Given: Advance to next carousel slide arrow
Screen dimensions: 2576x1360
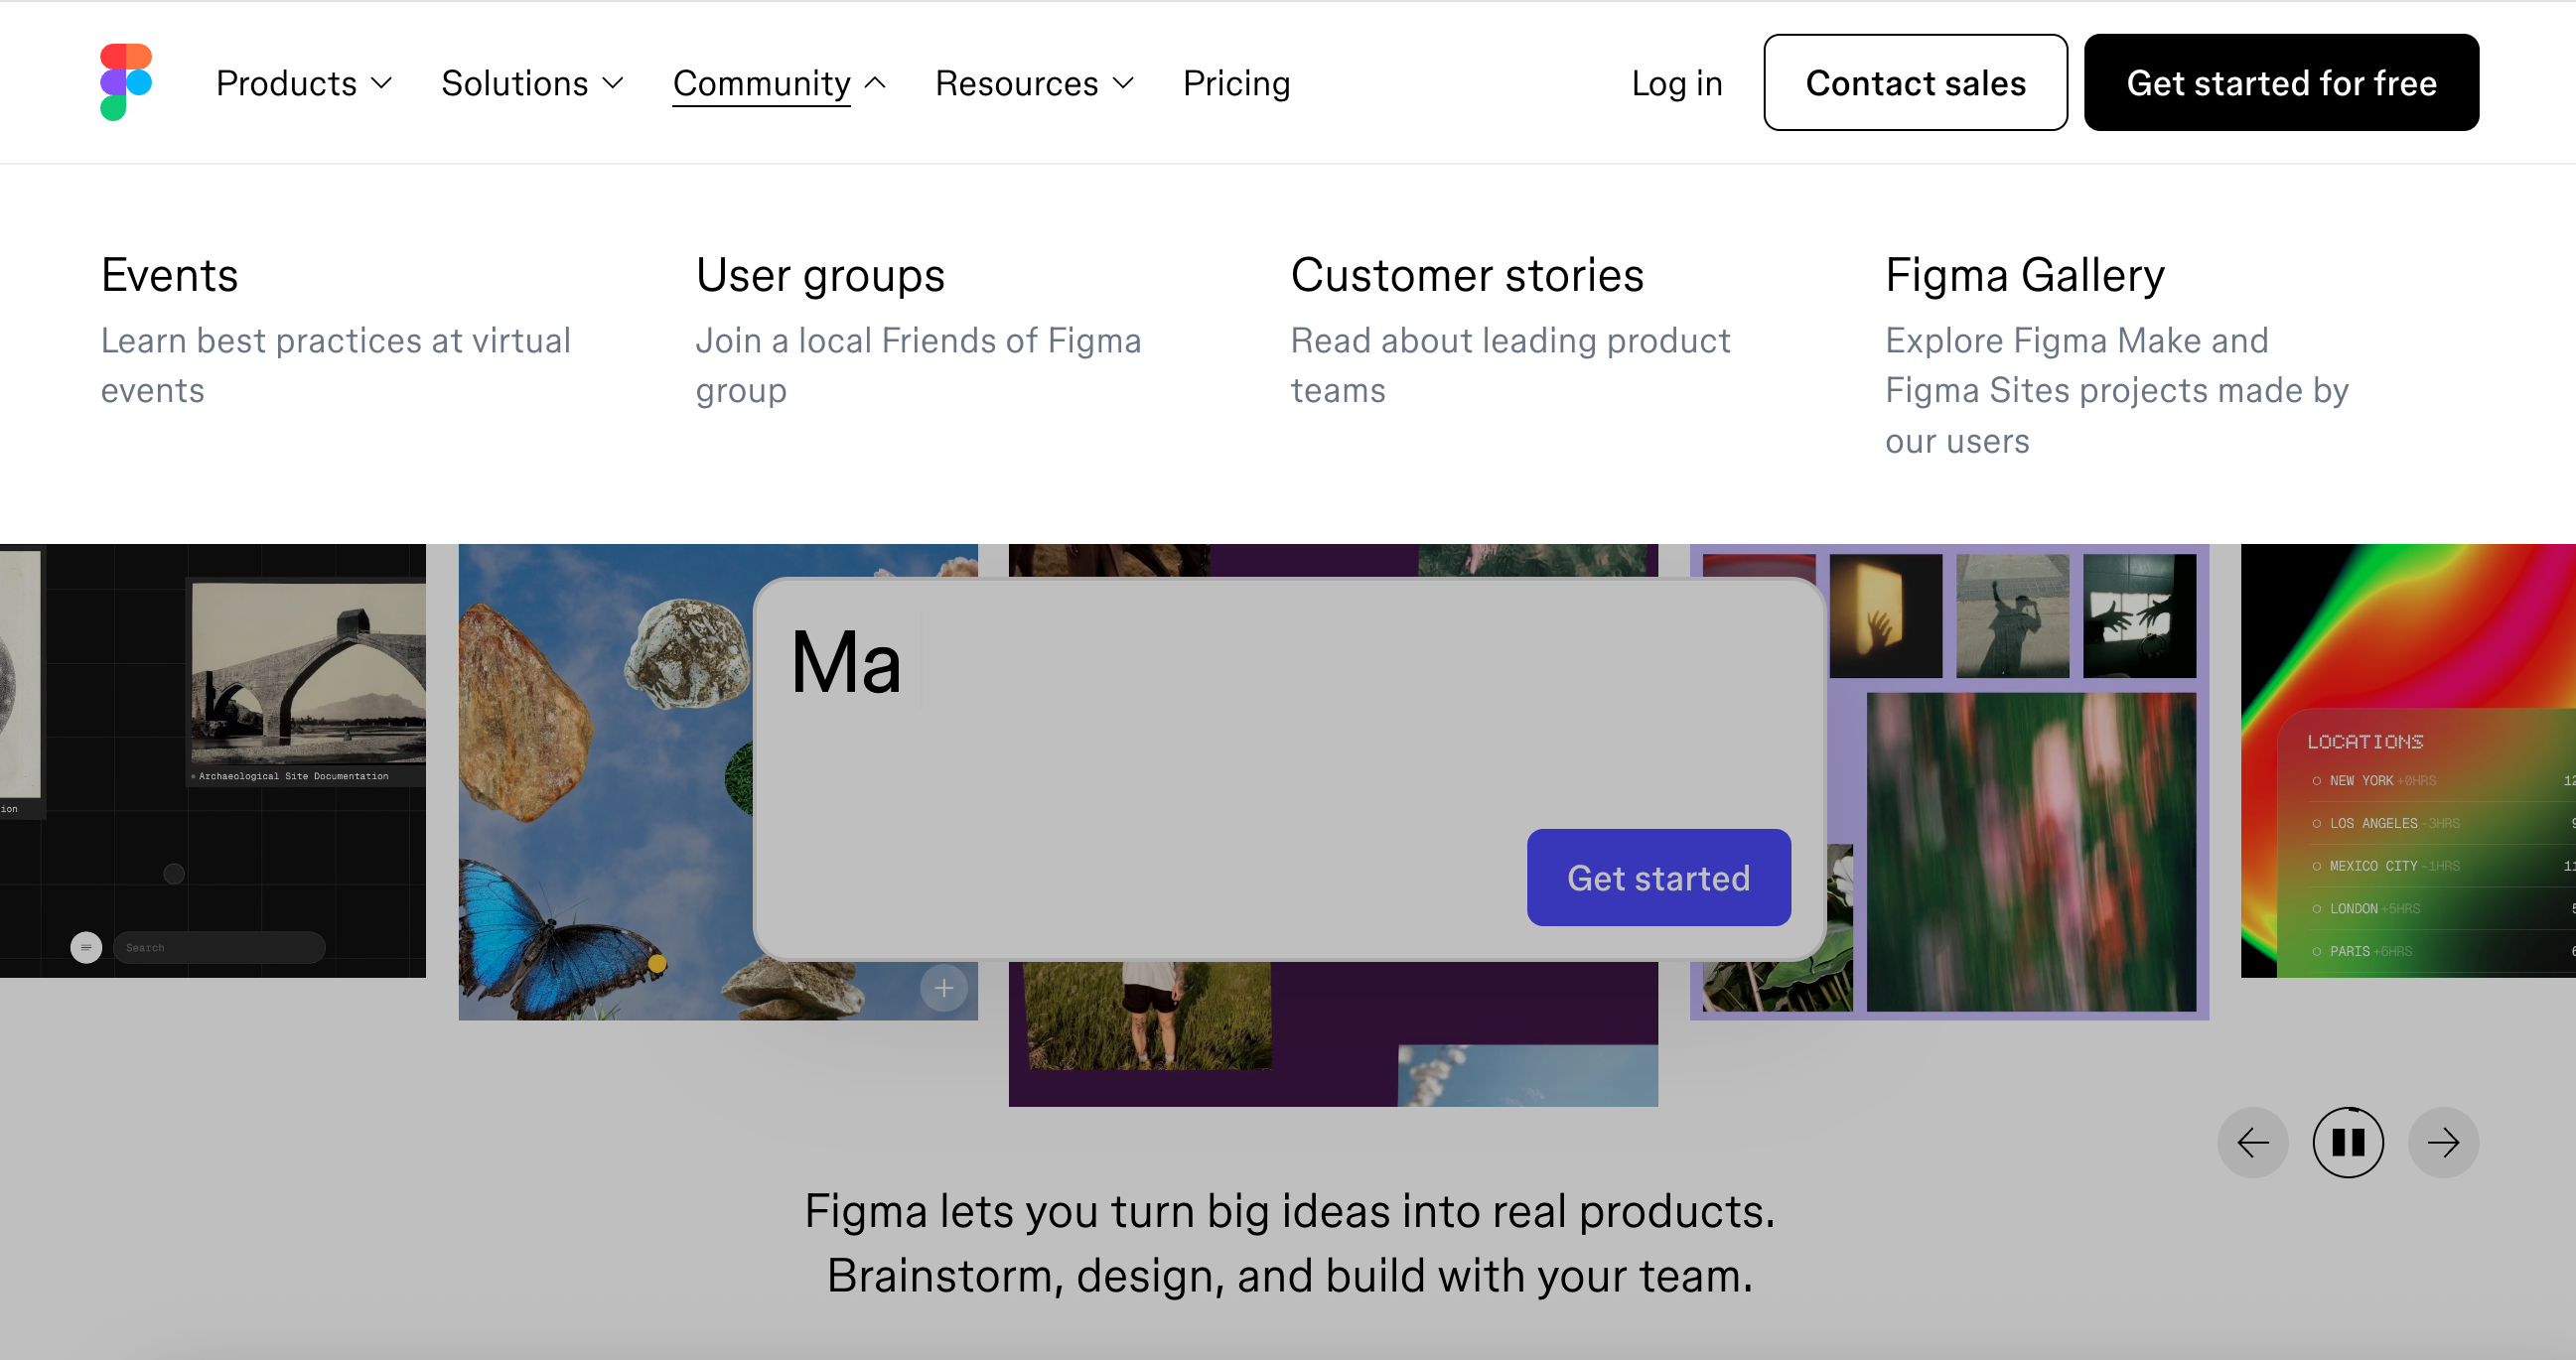Looking at the screenshot, I should click(2443, 1142).
